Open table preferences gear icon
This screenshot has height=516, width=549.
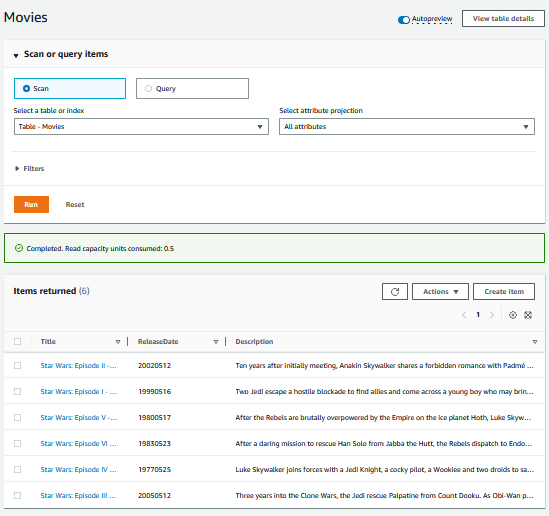coord(513,315)
